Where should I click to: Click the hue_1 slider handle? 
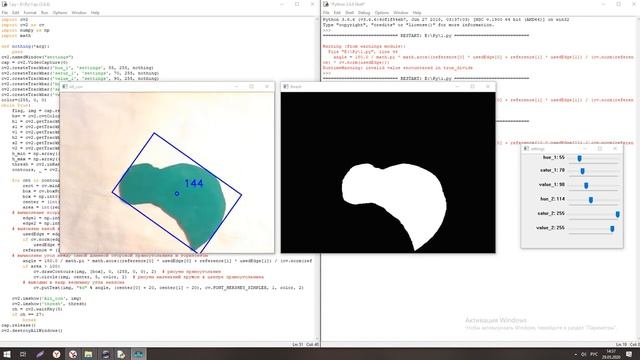pyautogui.click(x=579, y=158)
